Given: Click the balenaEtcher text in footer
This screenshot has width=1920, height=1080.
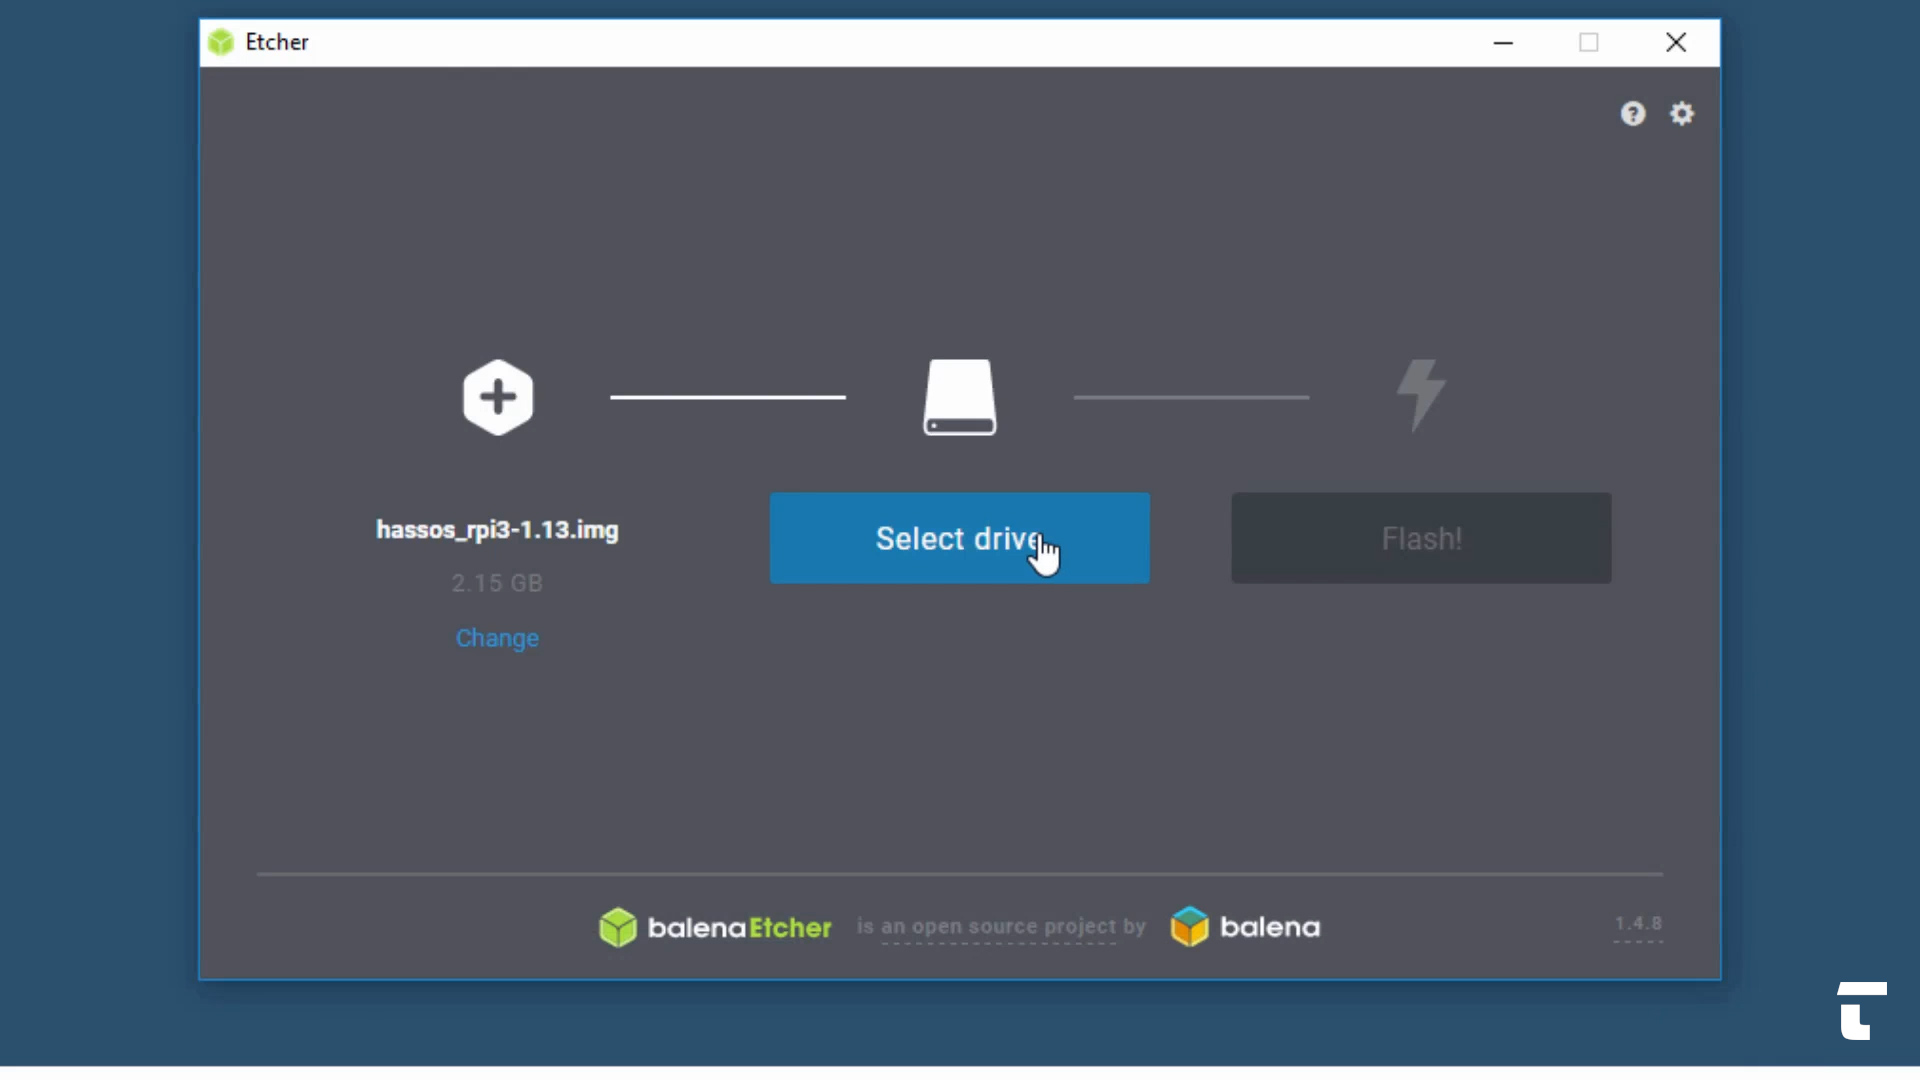Looking at the screenshot, I should point(739,928).
